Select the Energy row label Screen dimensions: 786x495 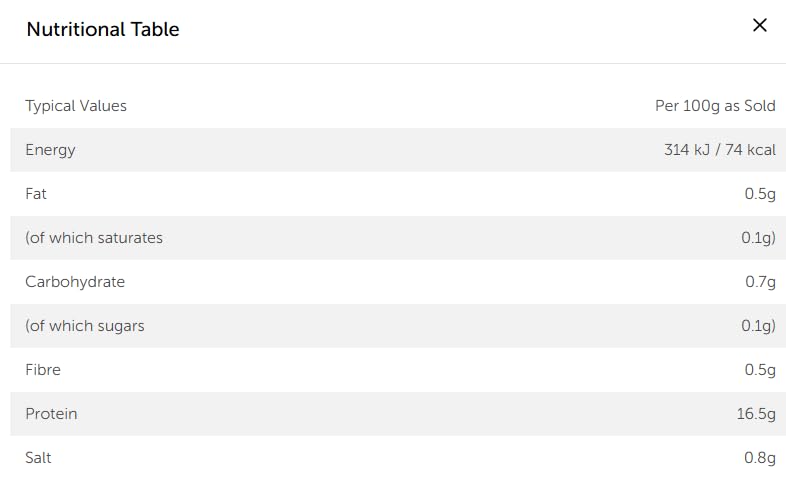[x=50, y=150]
